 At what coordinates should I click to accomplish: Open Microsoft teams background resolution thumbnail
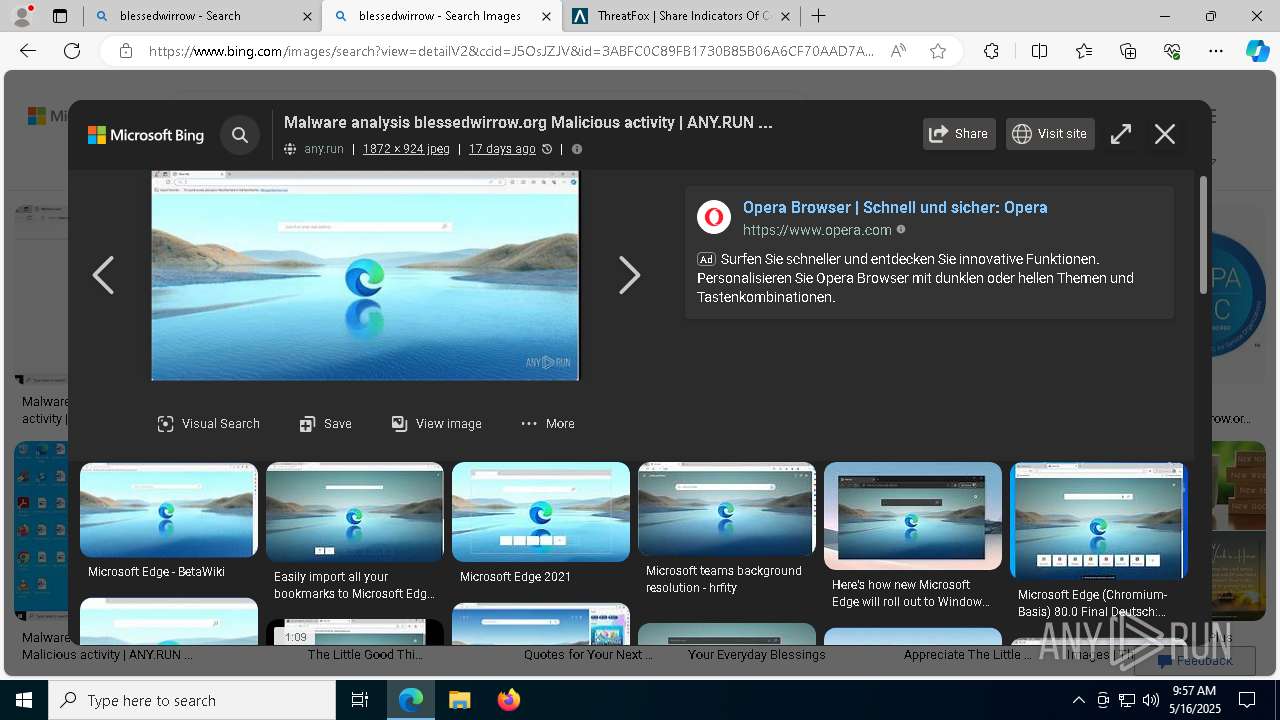pyautogui.click(x=727, y=509)
